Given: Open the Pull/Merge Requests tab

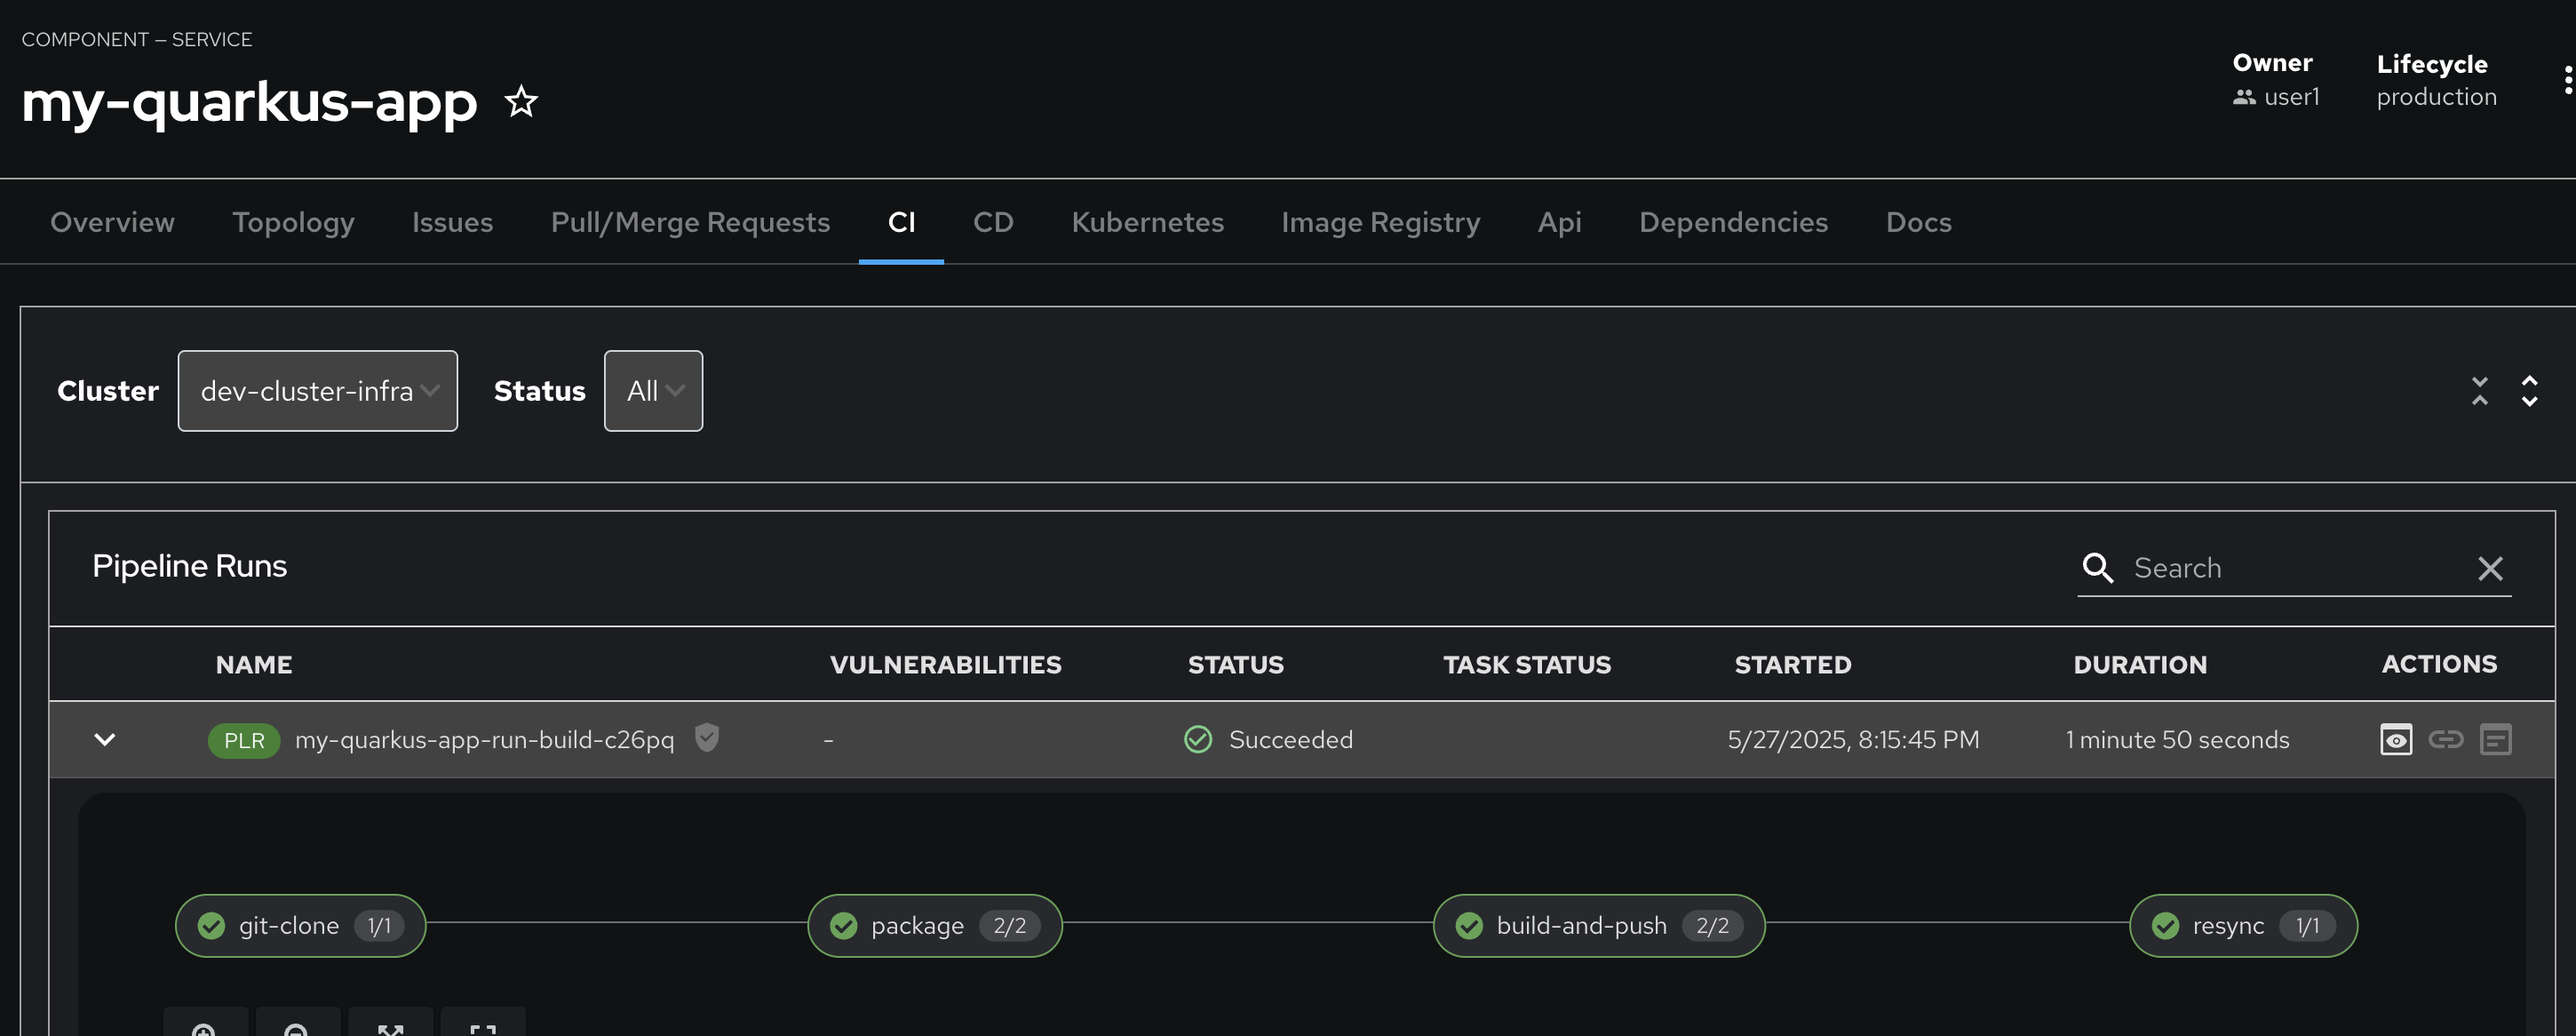Looking at the screenshot, I should tap(690, 222).
